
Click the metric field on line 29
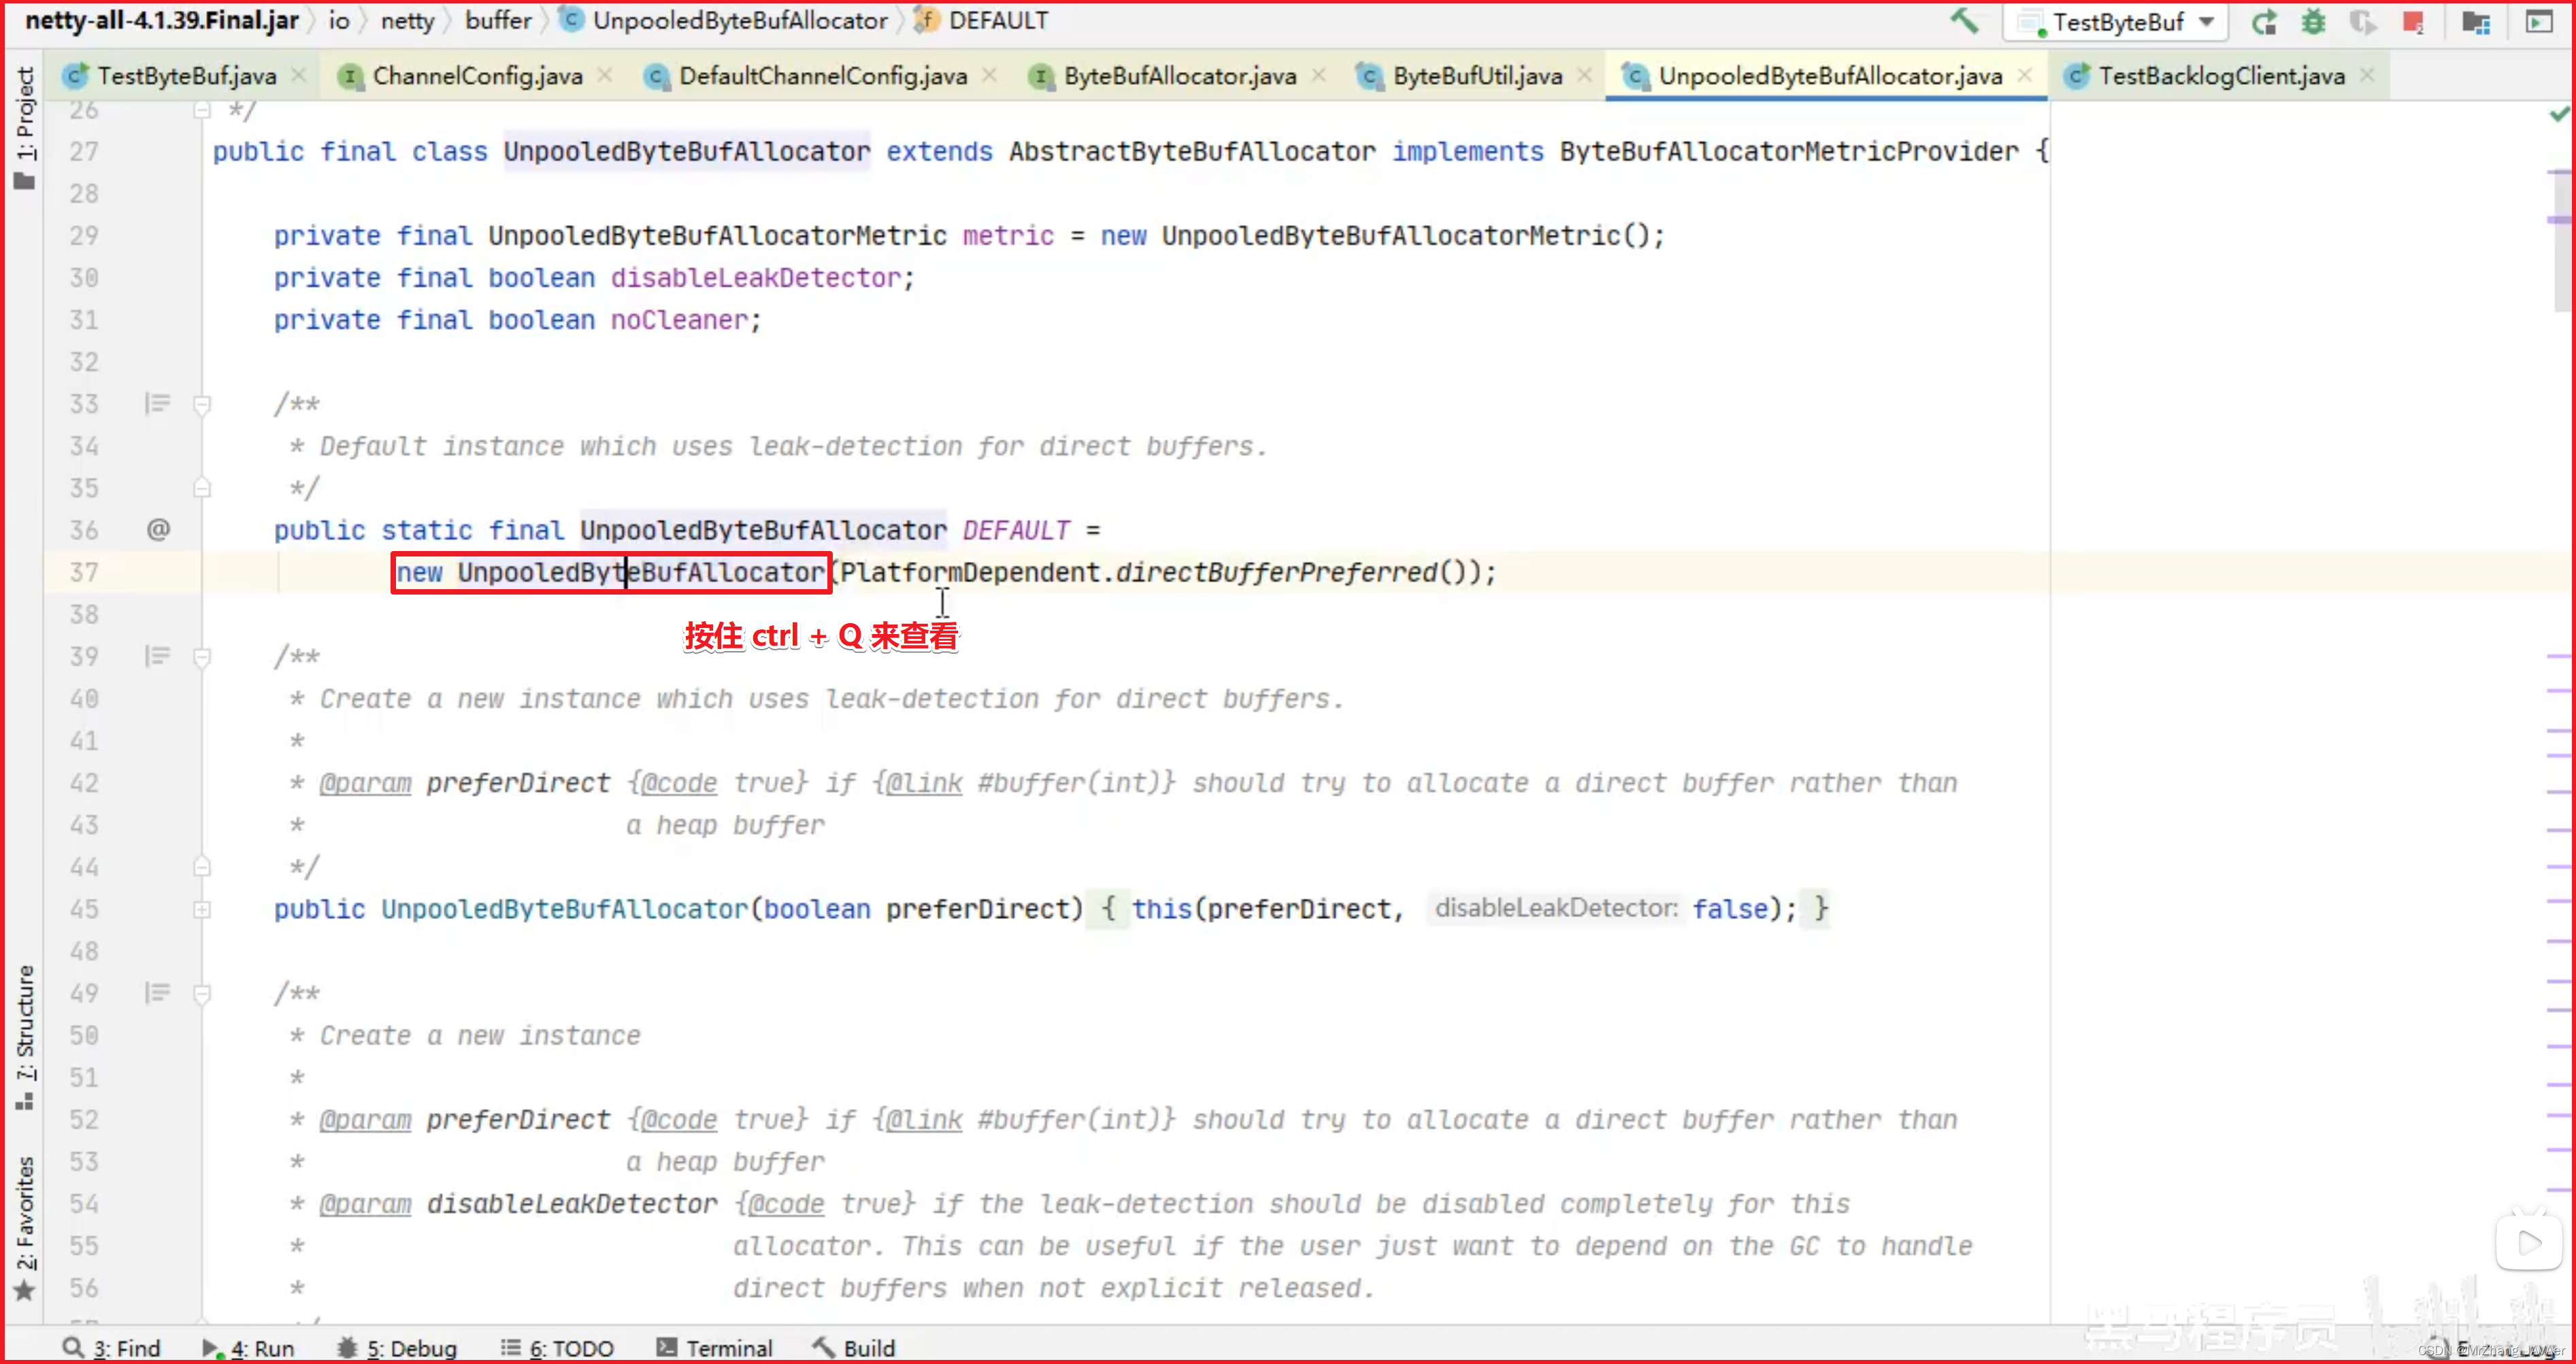[1008, 235]
